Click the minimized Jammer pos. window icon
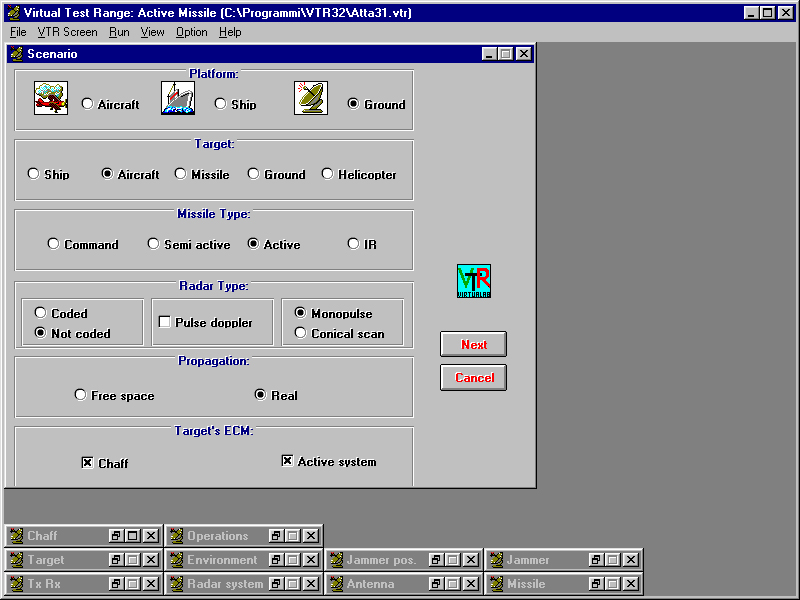 336,560
